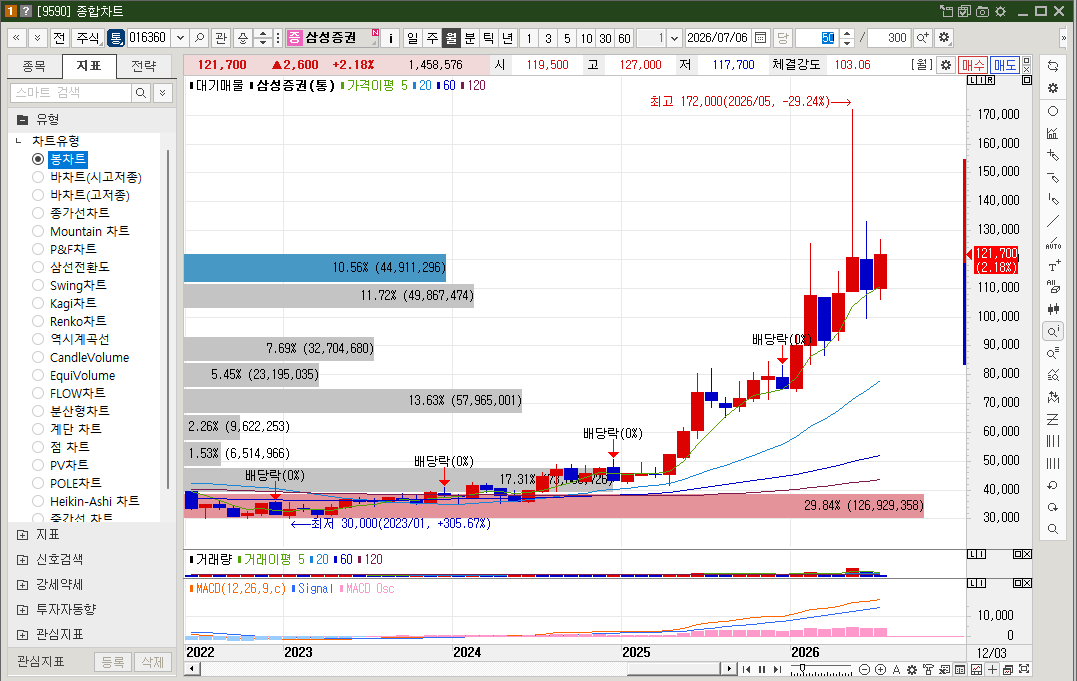Select the 분 minute period button
1077x681 pixels.
(470, 38)
